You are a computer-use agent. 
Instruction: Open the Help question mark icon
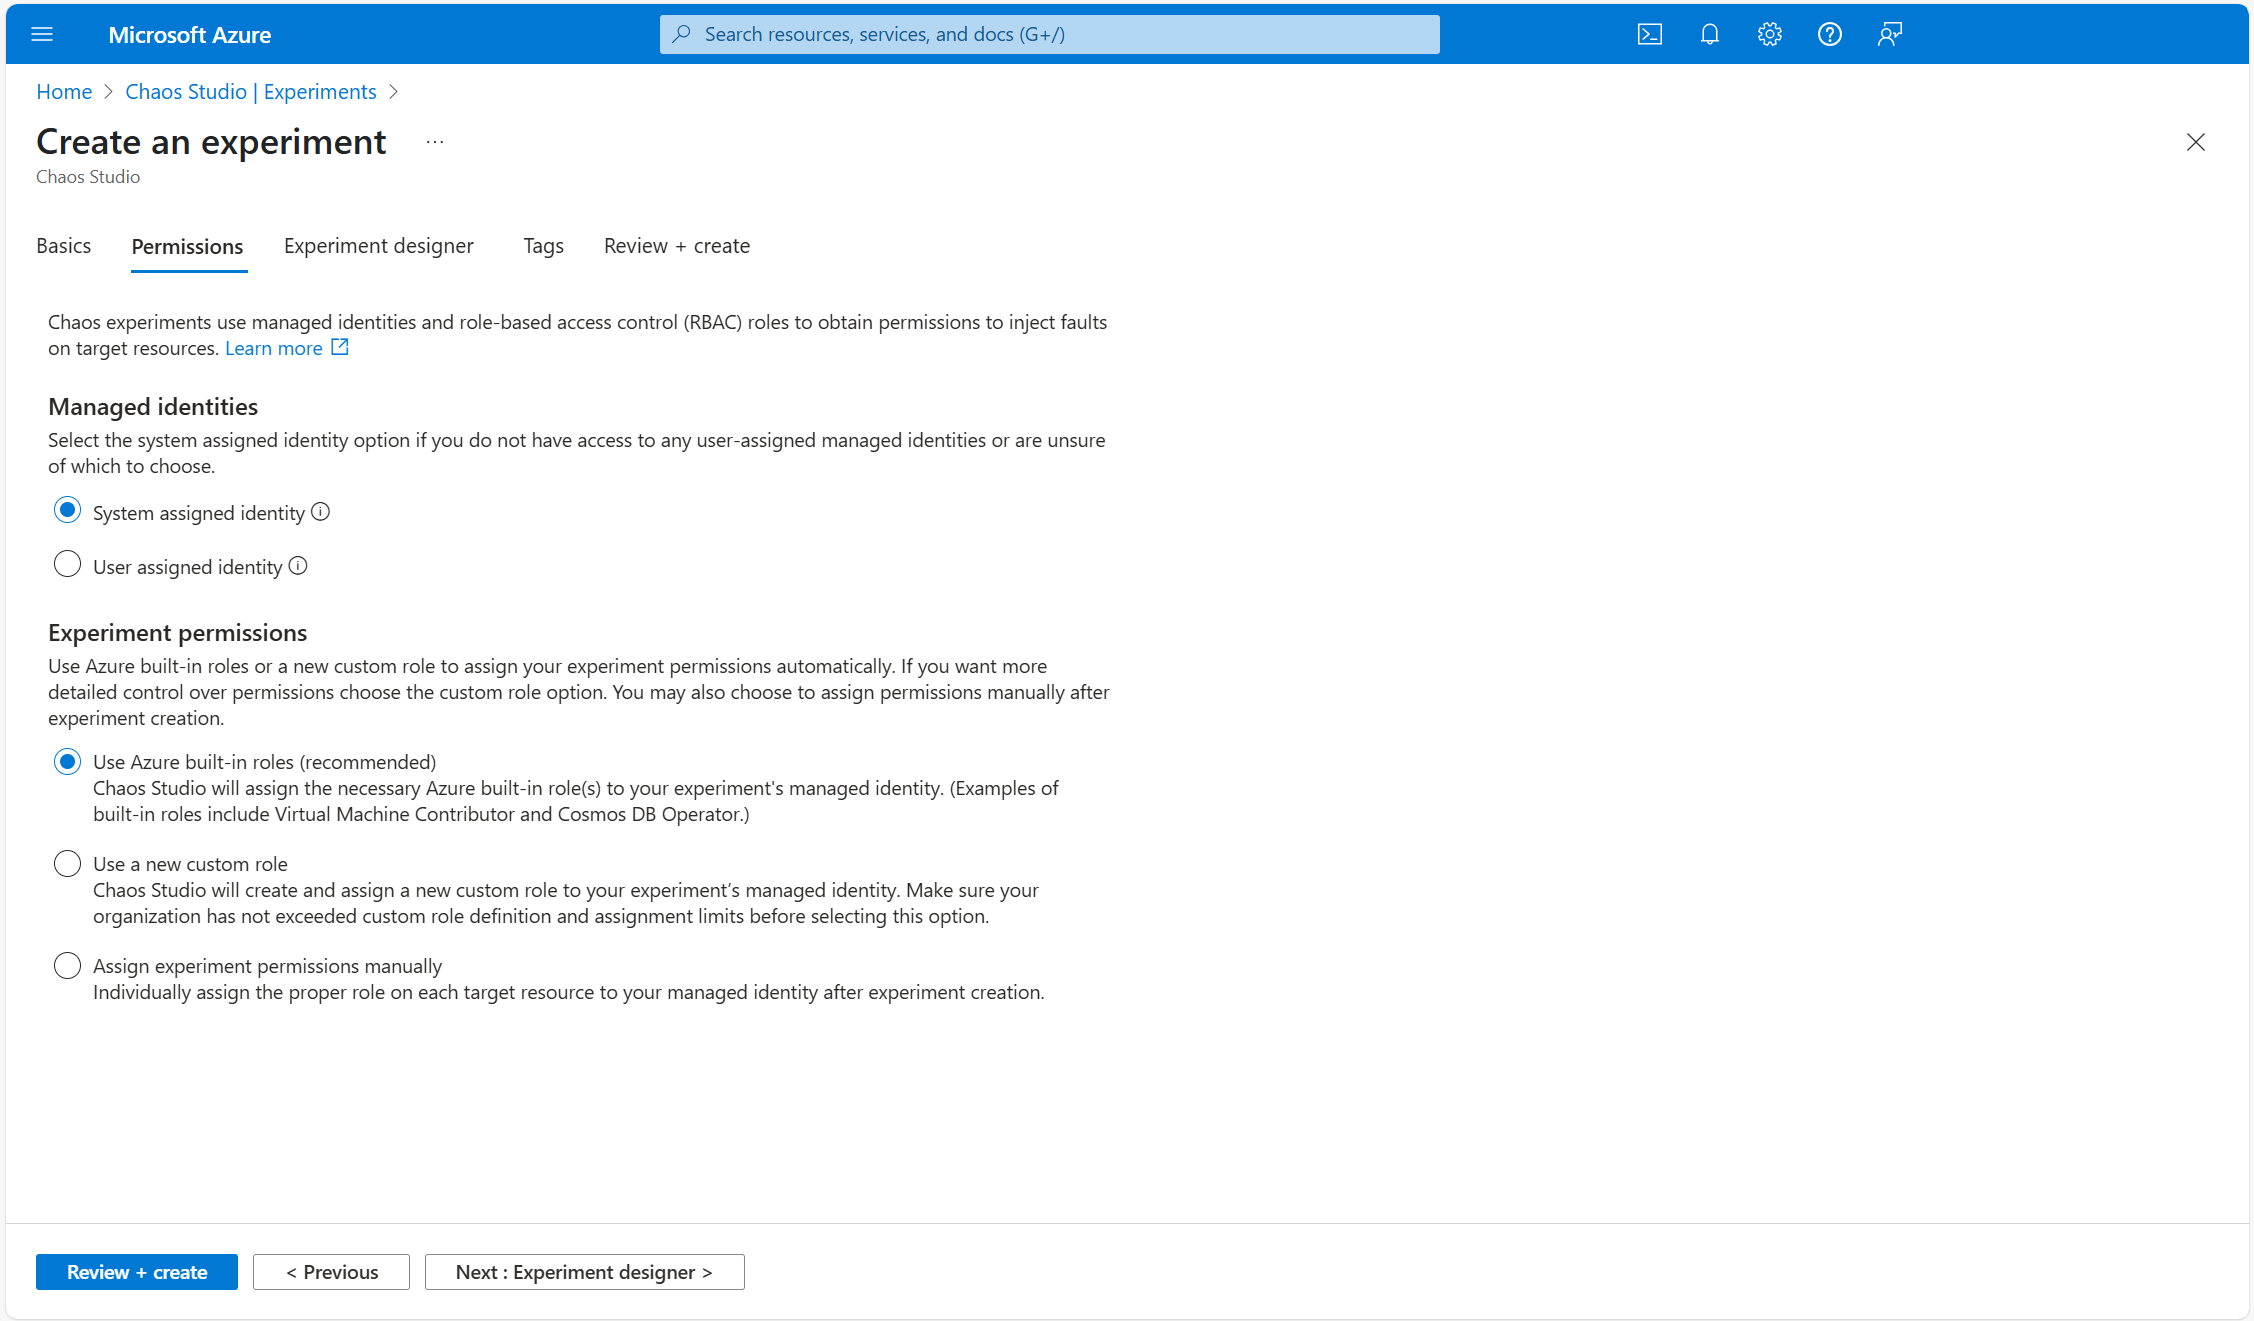pos(1829,35)
